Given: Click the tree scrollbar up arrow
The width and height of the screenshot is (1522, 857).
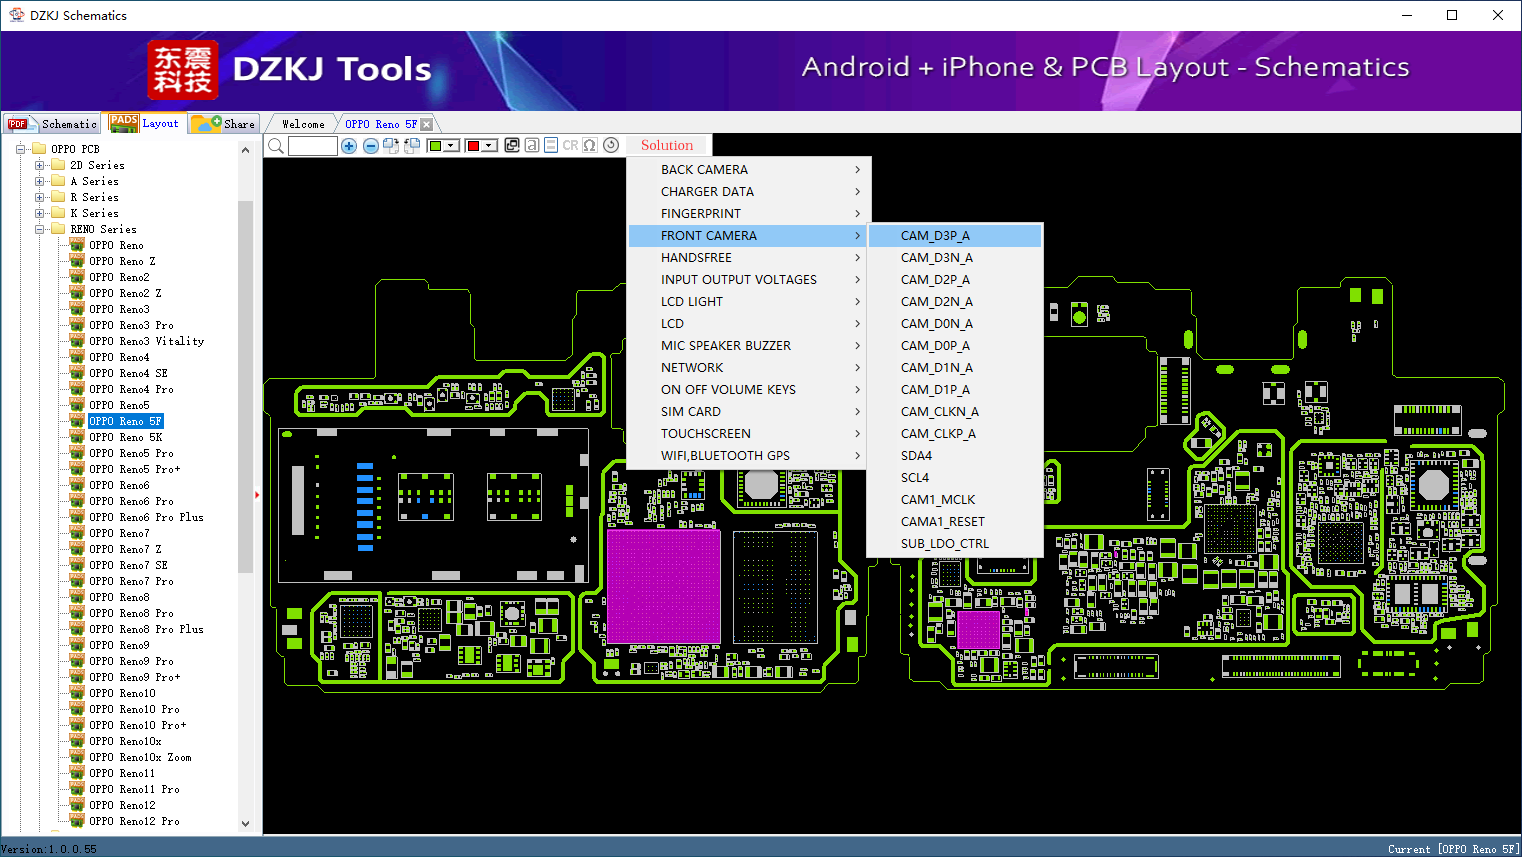Looking at the screenshot, I should click(246, 150).
